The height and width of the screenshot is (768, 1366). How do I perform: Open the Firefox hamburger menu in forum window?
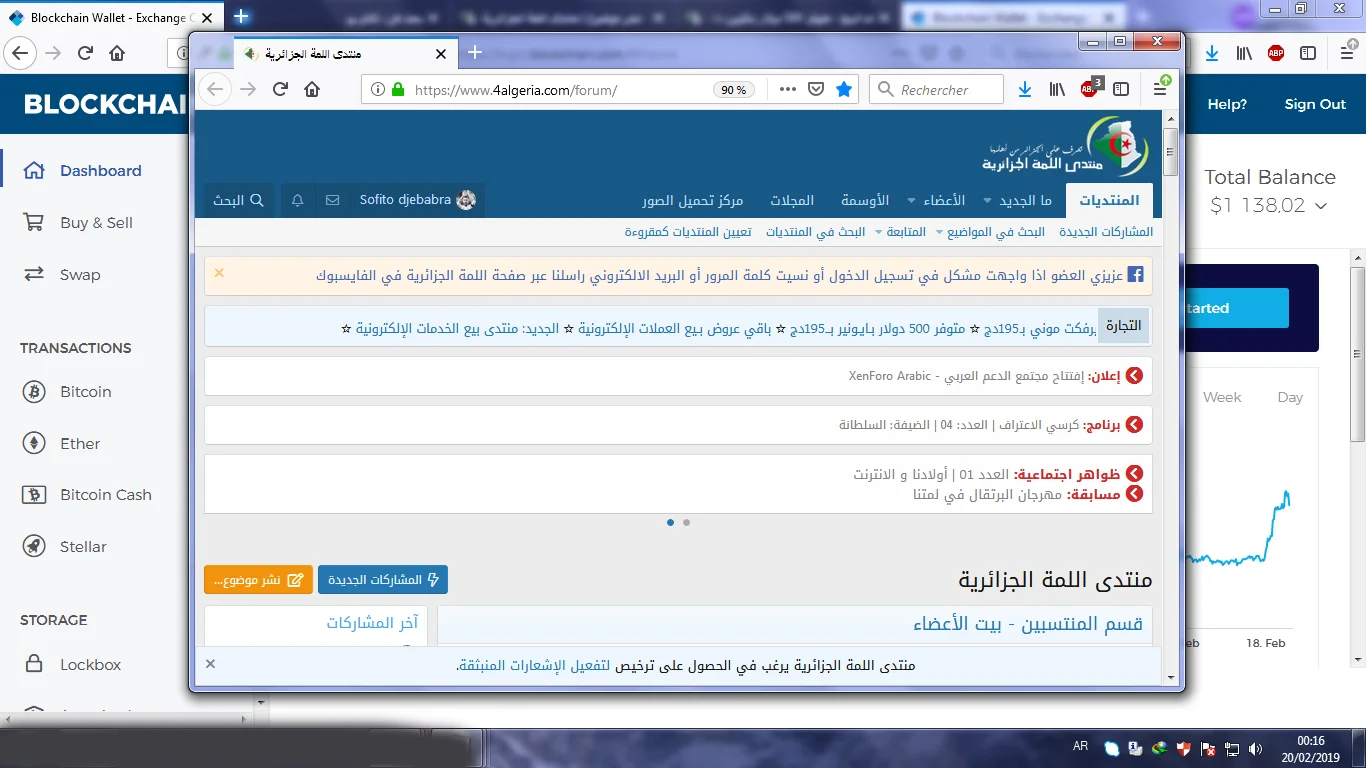(x=1160, y=90)
